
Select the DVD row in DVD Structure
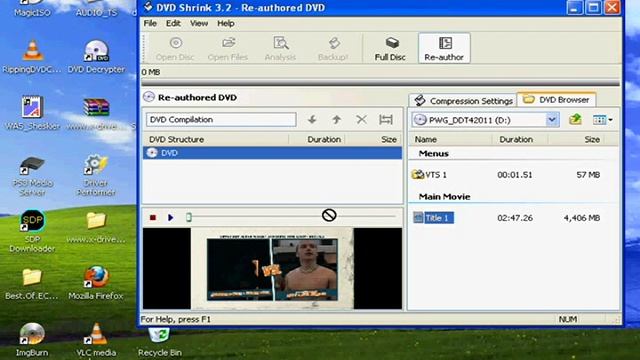[272, 153]
